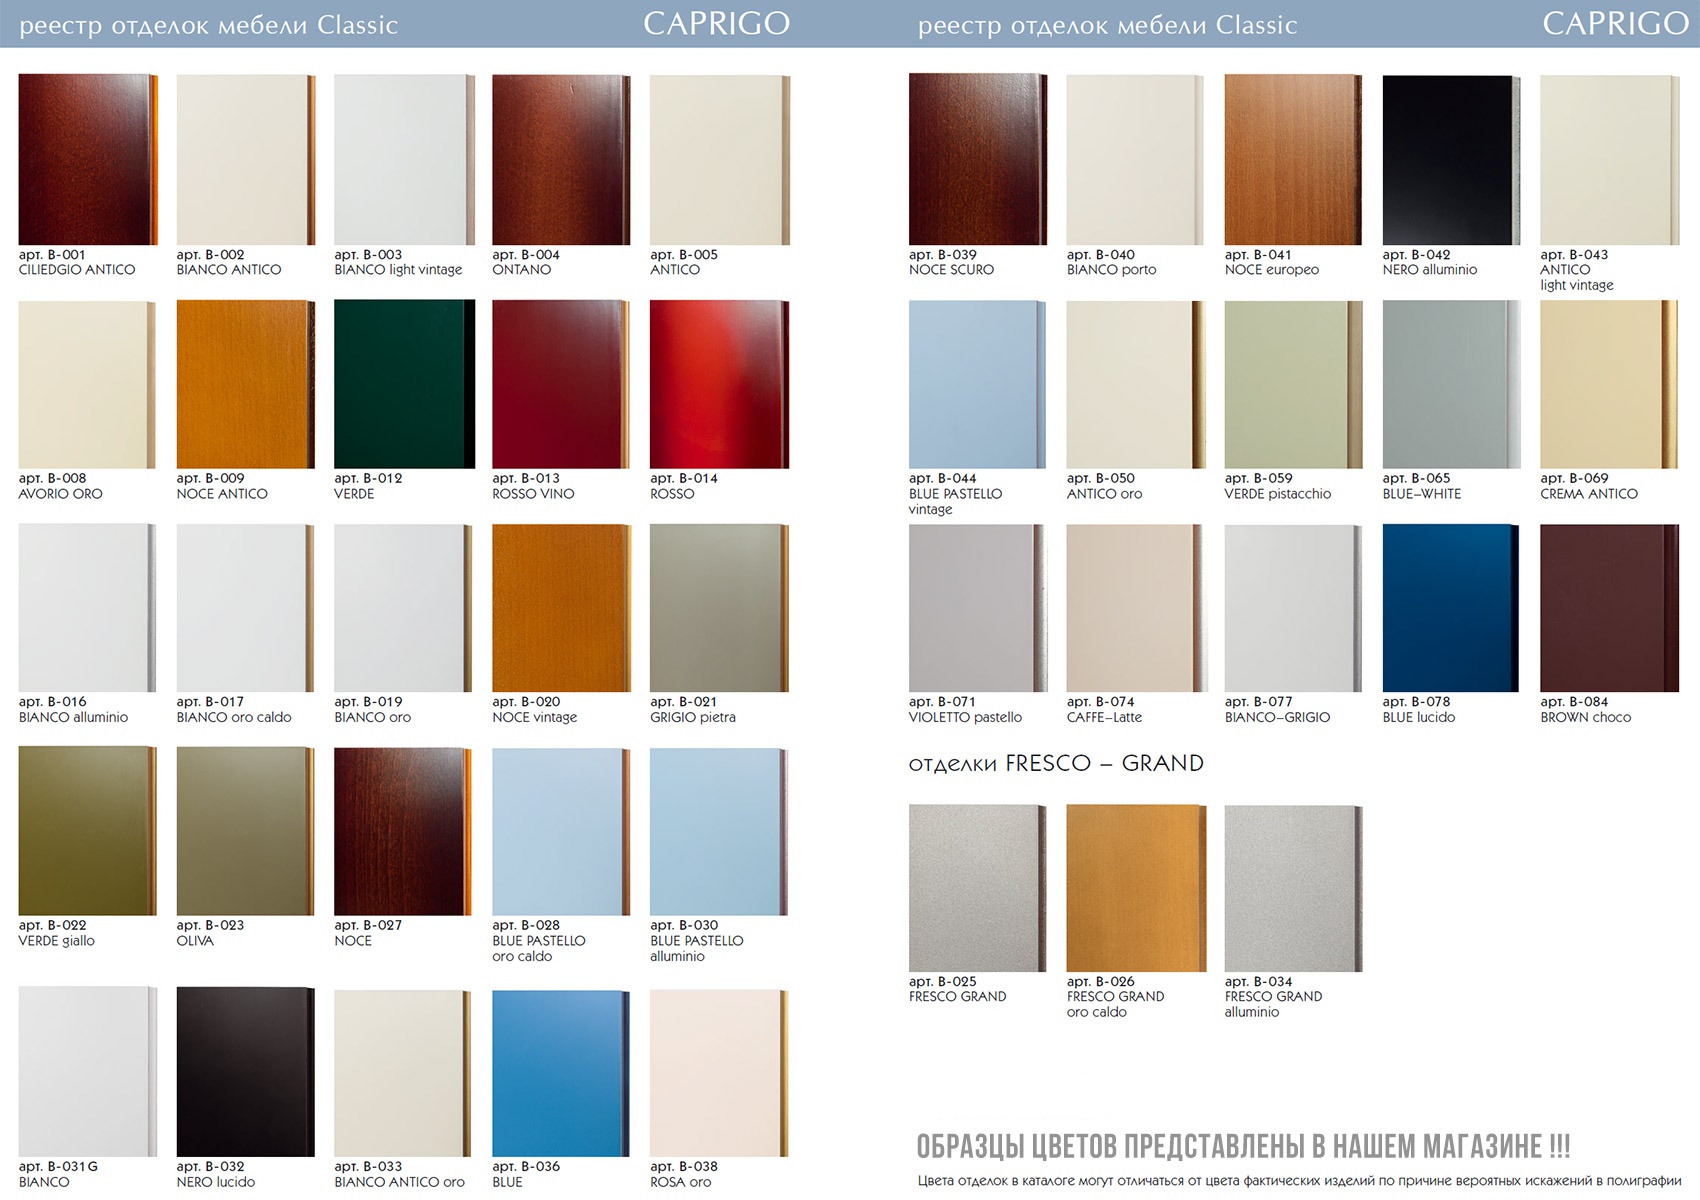Select the ROSSO VINO B-013 swatch
1700x1200 pixels.
click(561, 384)
